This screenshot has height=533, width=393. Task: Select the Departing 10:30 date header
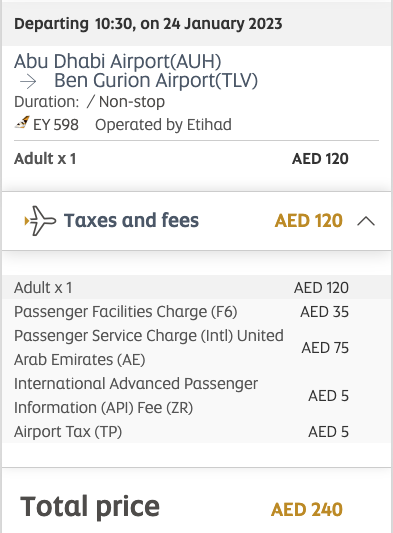148,24
